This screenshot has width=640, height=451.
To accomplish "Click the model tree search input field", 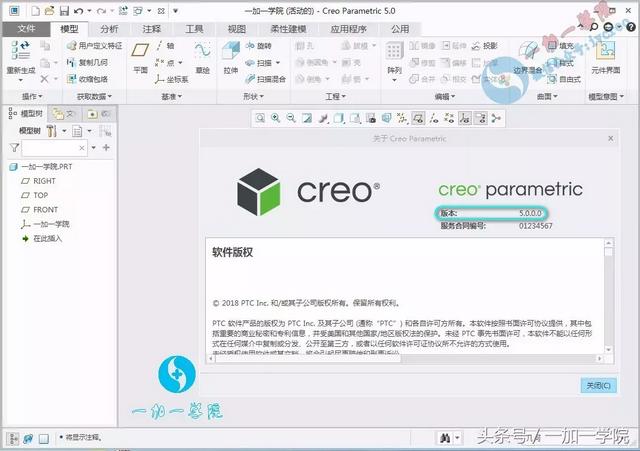I will click(54, 147).
